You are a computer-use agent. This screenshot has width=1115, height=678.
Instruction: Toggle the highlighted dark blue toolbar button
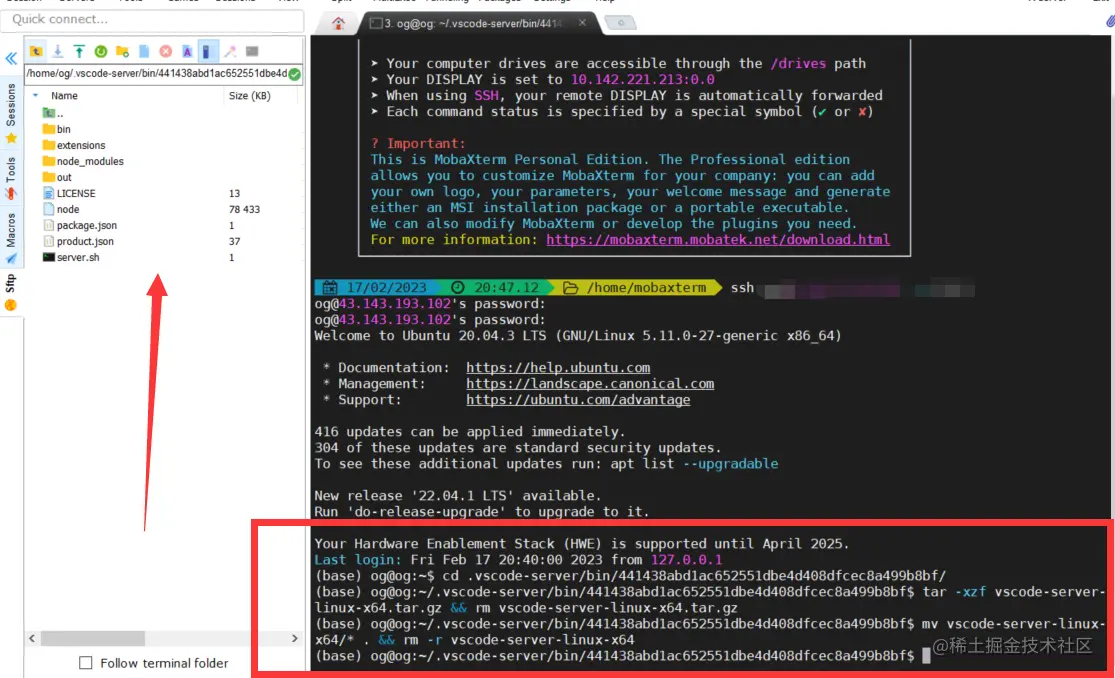[208, 51]
